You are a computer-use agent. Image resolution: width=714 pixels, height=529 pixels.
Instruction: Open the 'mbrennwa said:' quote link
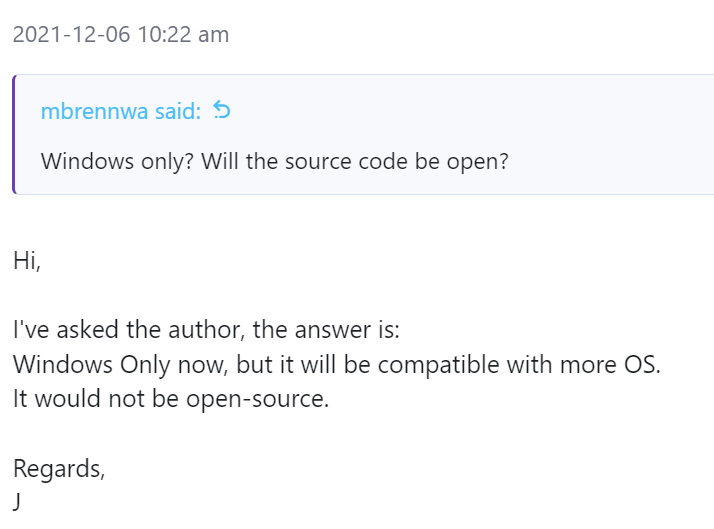point(121,111)
